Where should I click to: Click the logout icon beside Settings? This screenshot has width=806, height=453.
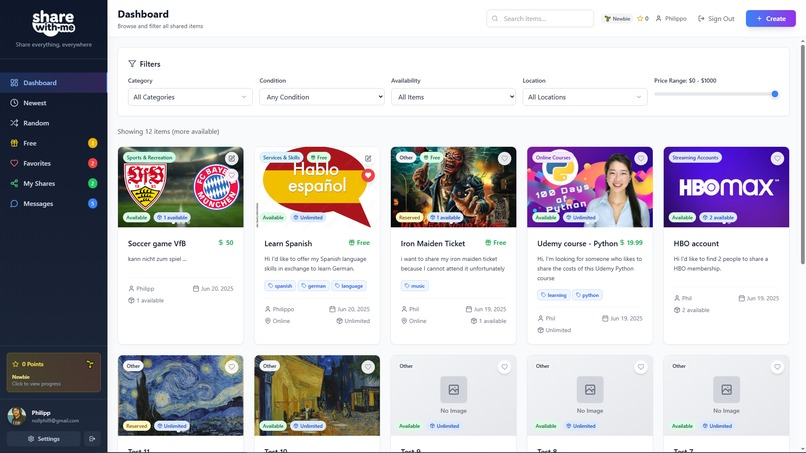coord(92,439)
